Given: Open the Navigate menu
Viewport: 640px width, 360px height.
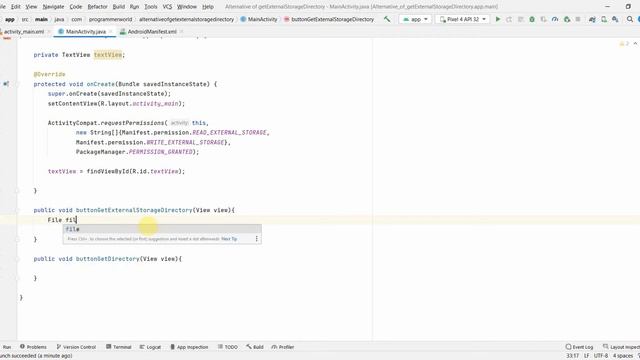Looking at the screenshot, I should point(53,7).
